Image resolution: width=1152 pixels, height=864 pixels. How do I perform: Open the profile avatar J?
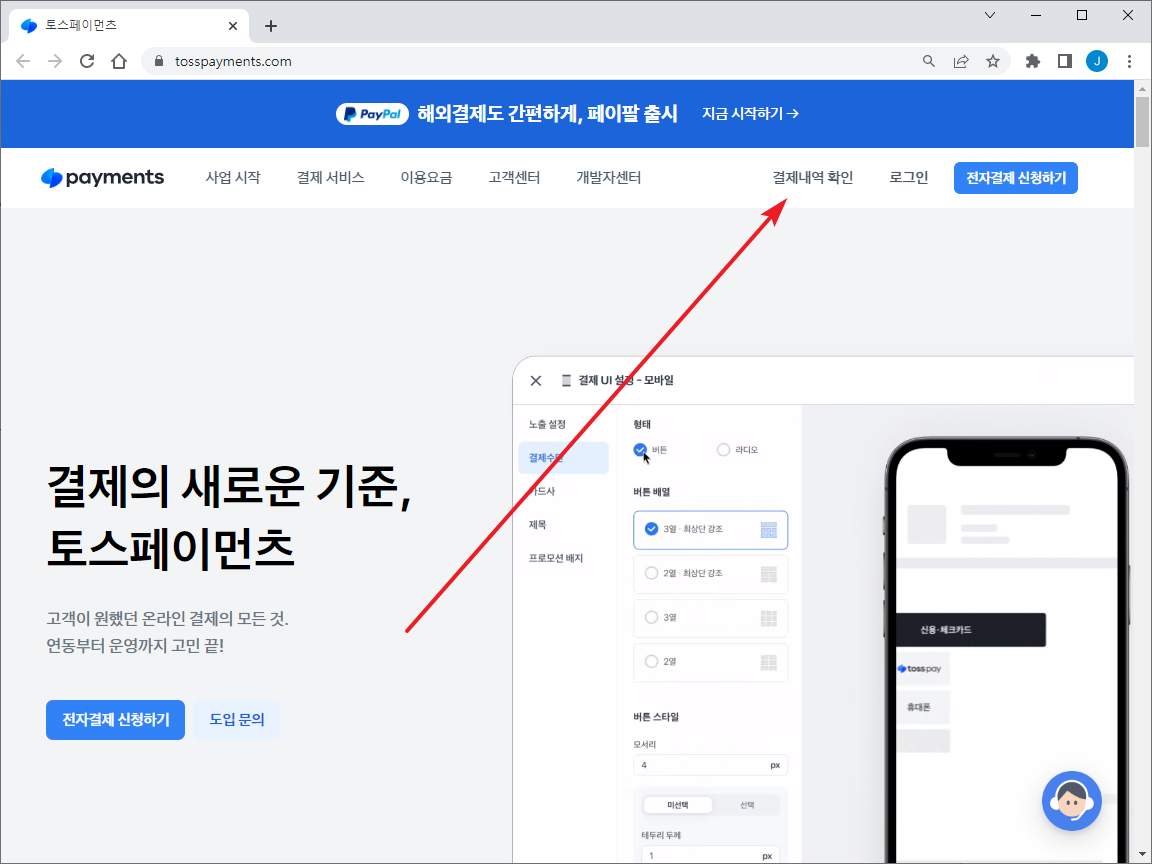tap(1097, 61)
